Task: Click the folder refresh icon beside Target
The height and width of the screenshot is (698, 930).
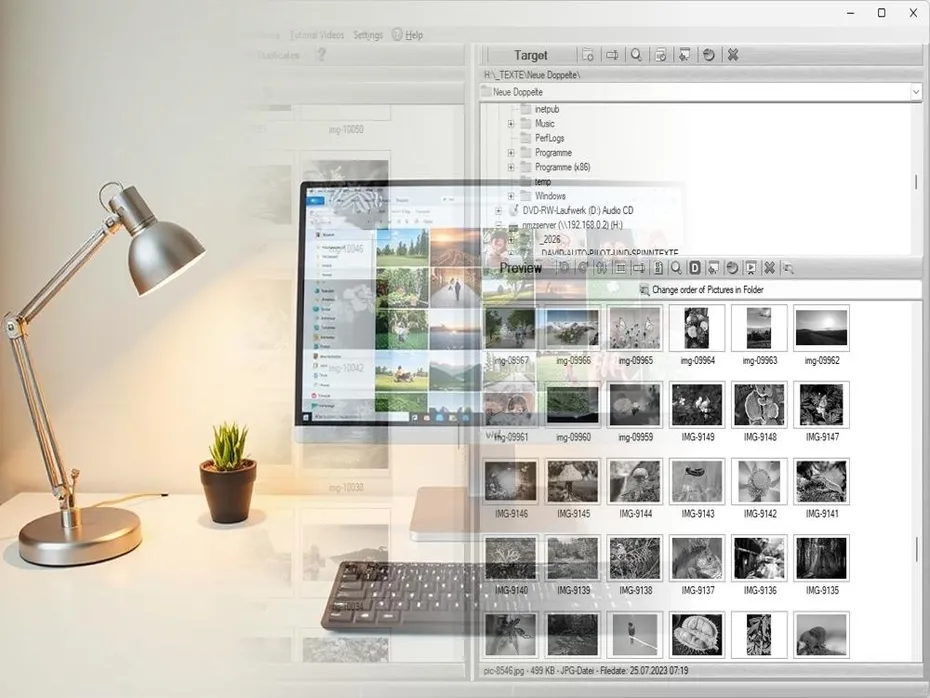Action: click(661, 55)
